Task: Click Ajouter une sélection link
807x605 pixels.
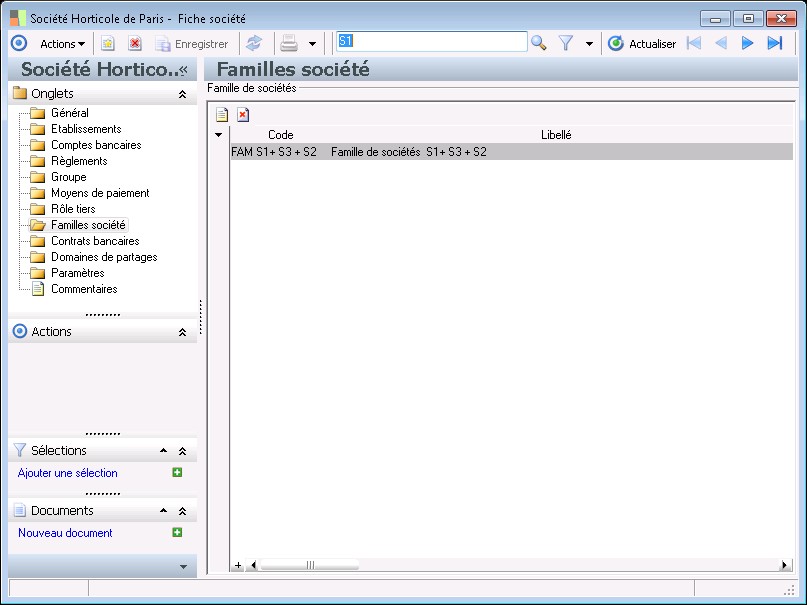Action: pos(68,473)
